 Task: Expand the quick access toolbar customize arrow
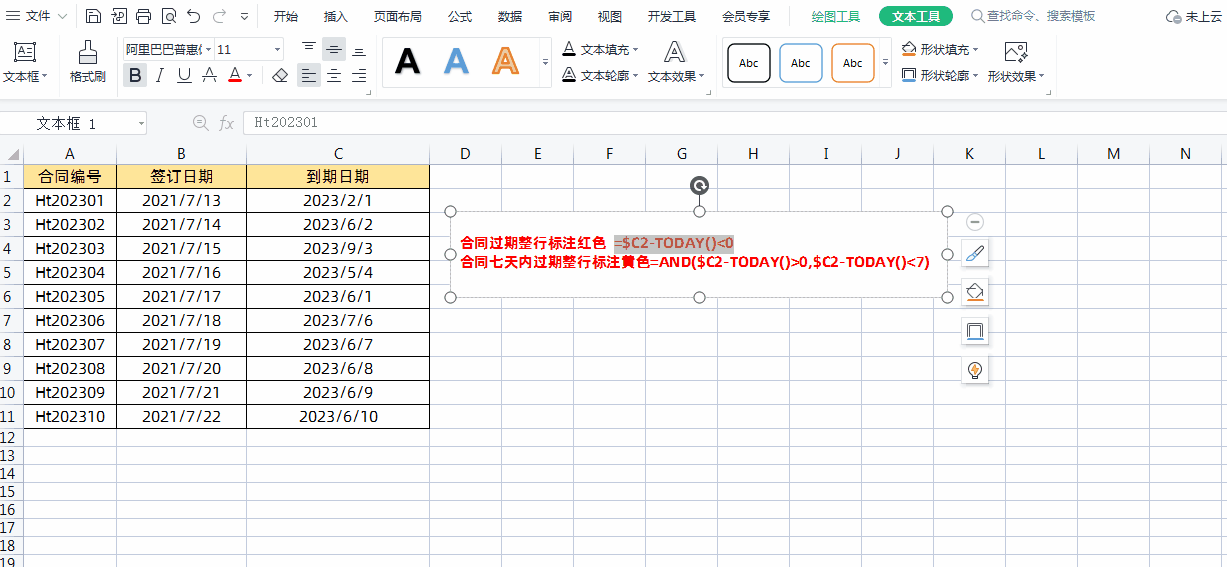click(245, 17)
